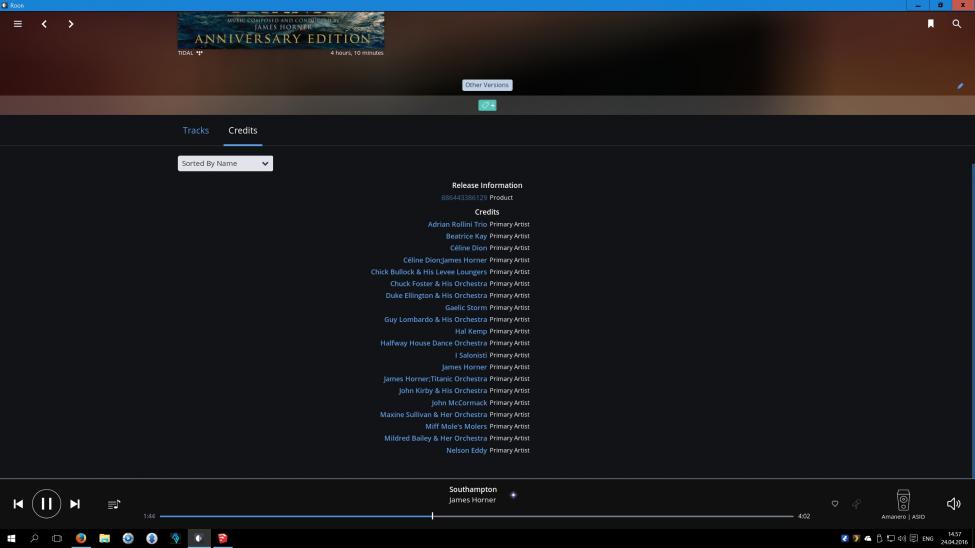Click the pencil edit icon
975x548 pixels.
[x=960, y=86]
